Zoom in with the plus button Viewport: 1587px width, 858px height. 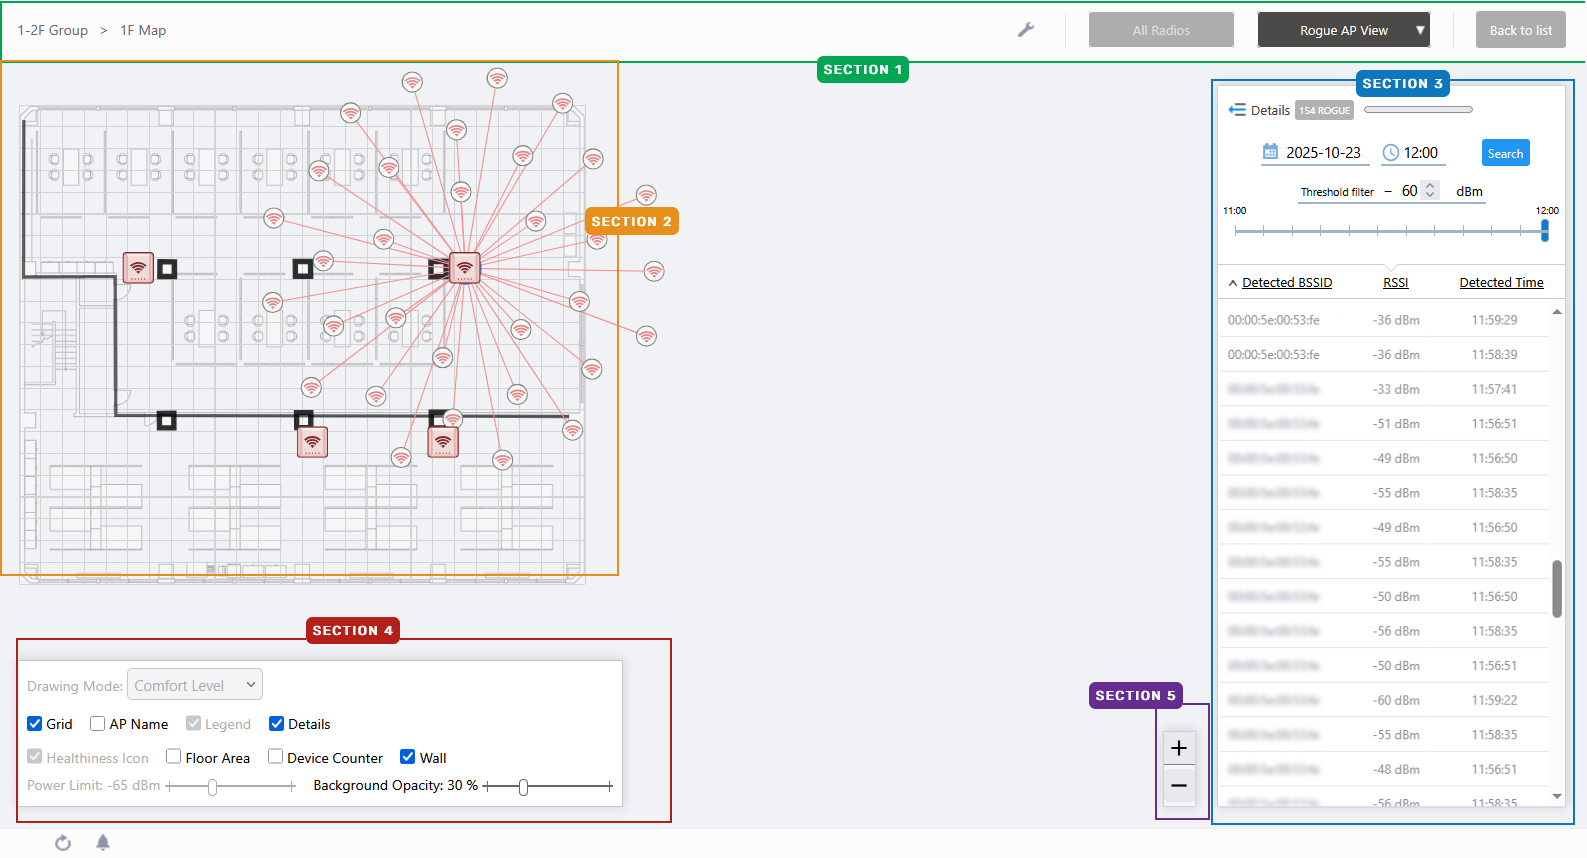(x=1179, y=748)
